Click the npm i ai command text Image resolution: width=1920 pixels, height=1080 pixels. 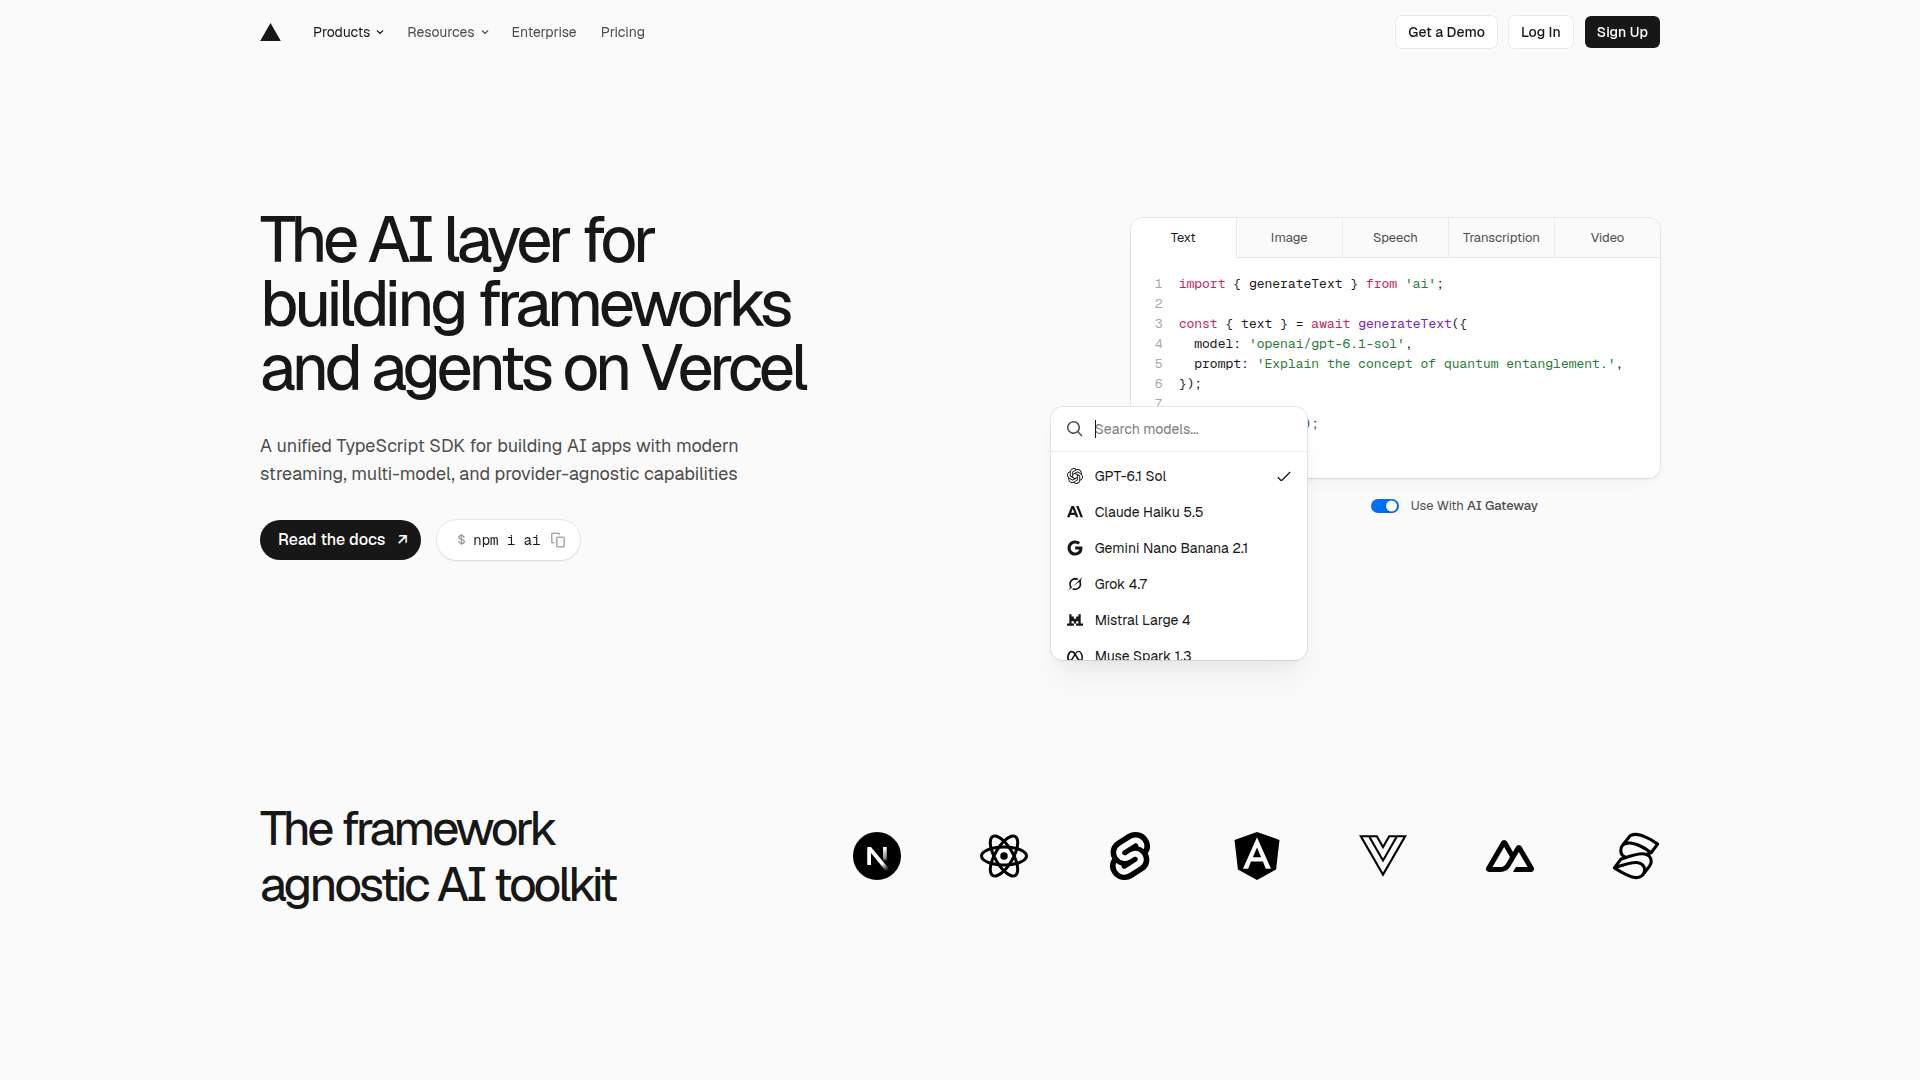coord(506,541)
